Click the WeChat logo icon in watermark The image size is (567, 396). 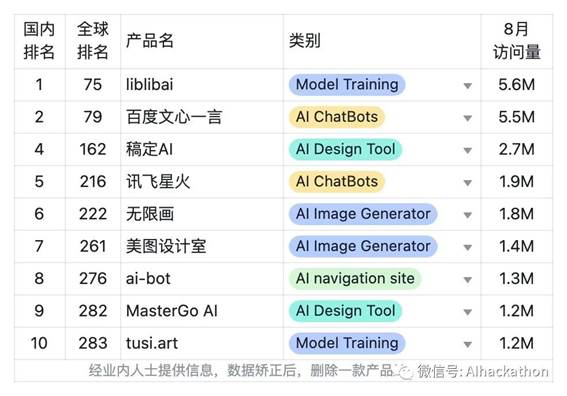coord(405,371)
